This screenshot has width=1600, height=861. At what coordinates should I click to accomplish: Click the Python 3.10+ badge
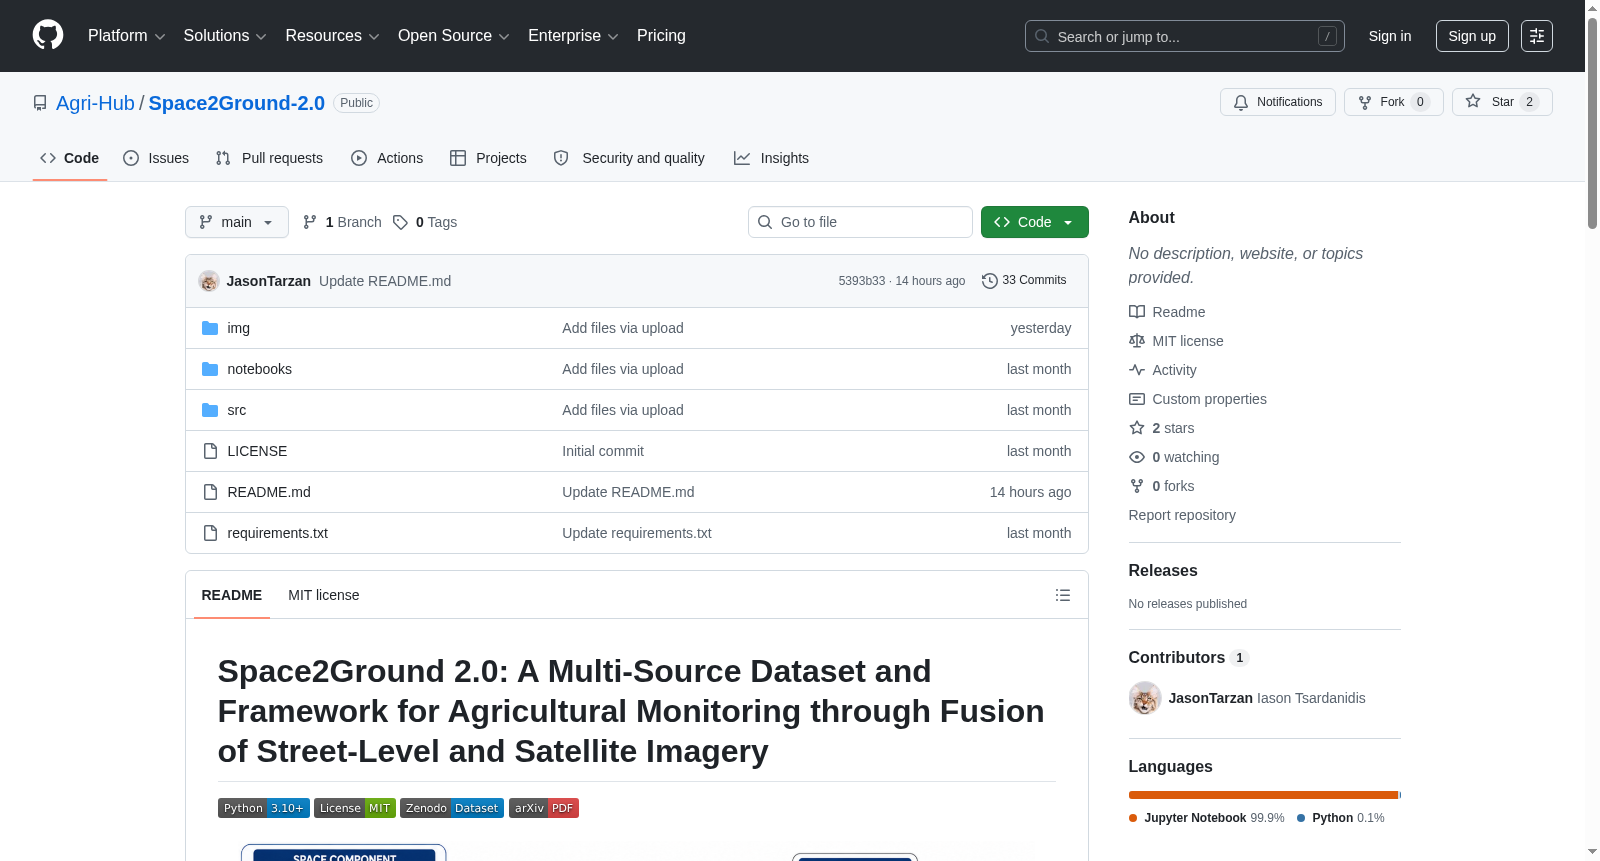point(264,808)
